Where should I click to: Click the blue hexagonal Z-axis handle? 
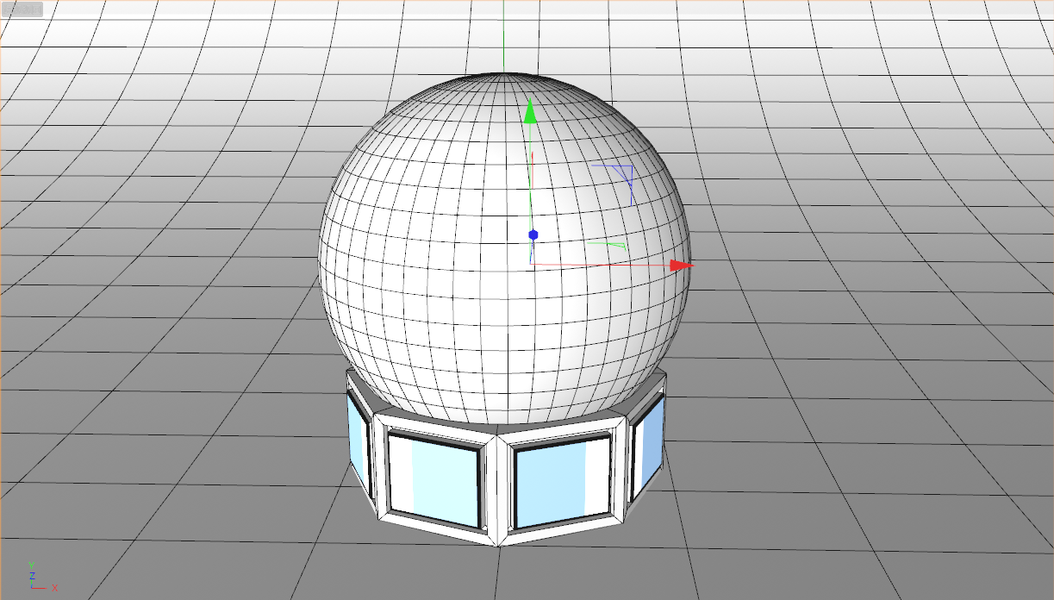pos(533,234)
